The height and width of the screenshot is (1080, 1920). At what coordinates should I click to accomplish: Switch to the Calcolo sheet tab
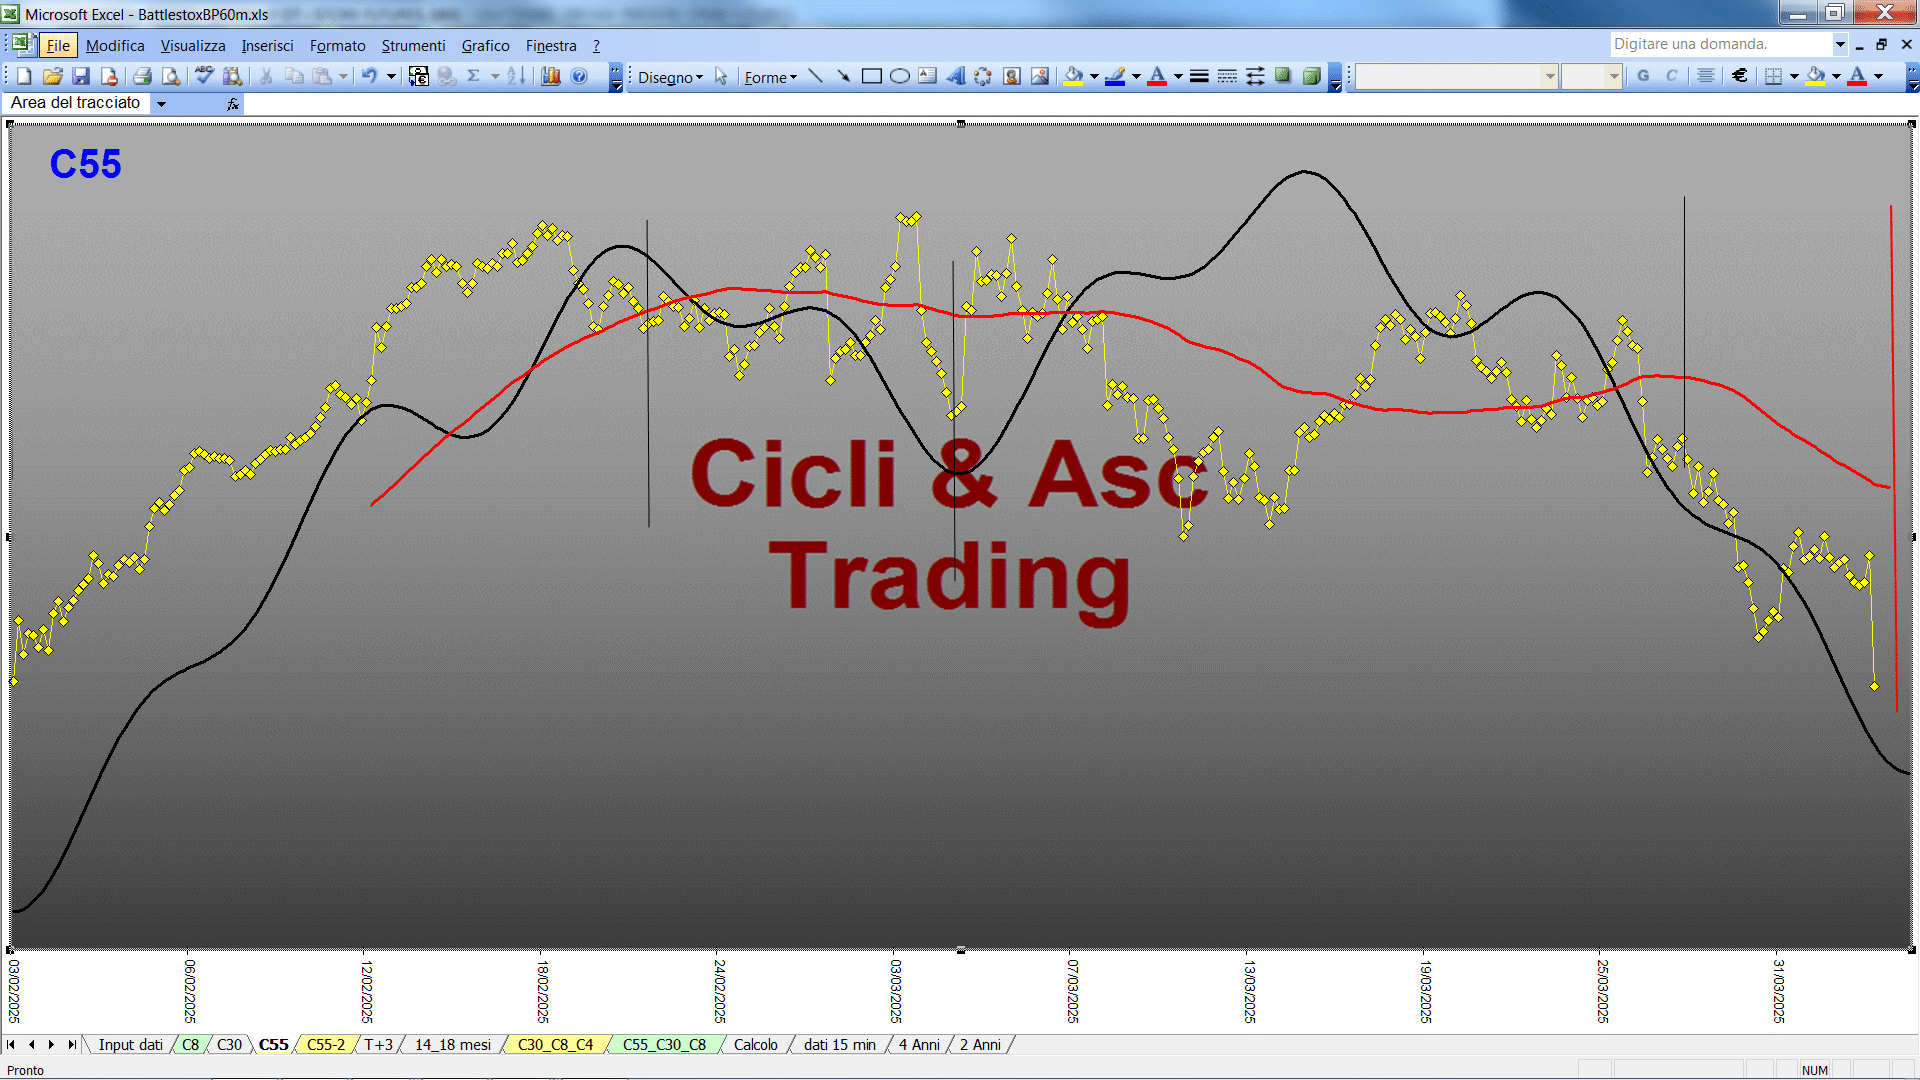pos(755,1045)
